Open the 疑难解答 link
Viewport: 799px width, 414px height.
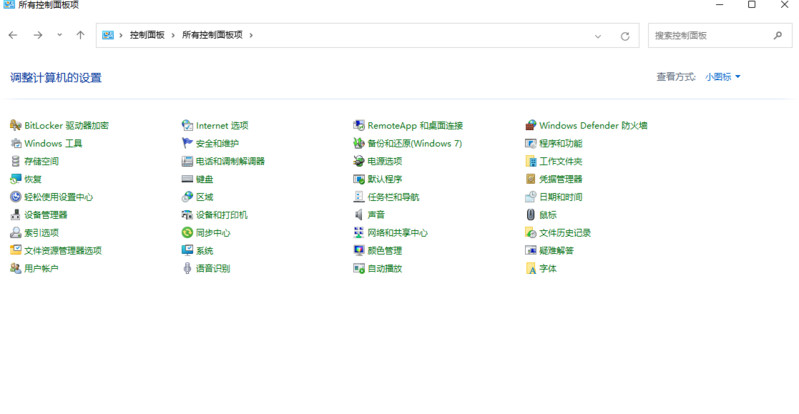coord(556,250)
